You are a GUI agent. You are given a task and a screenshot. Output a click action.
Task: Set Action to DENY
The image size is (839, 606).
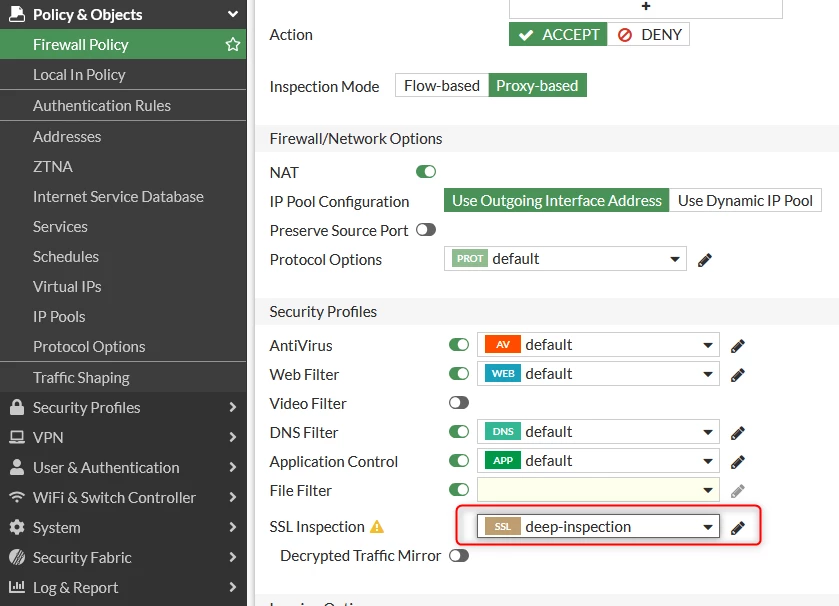[x=648, y=34]
